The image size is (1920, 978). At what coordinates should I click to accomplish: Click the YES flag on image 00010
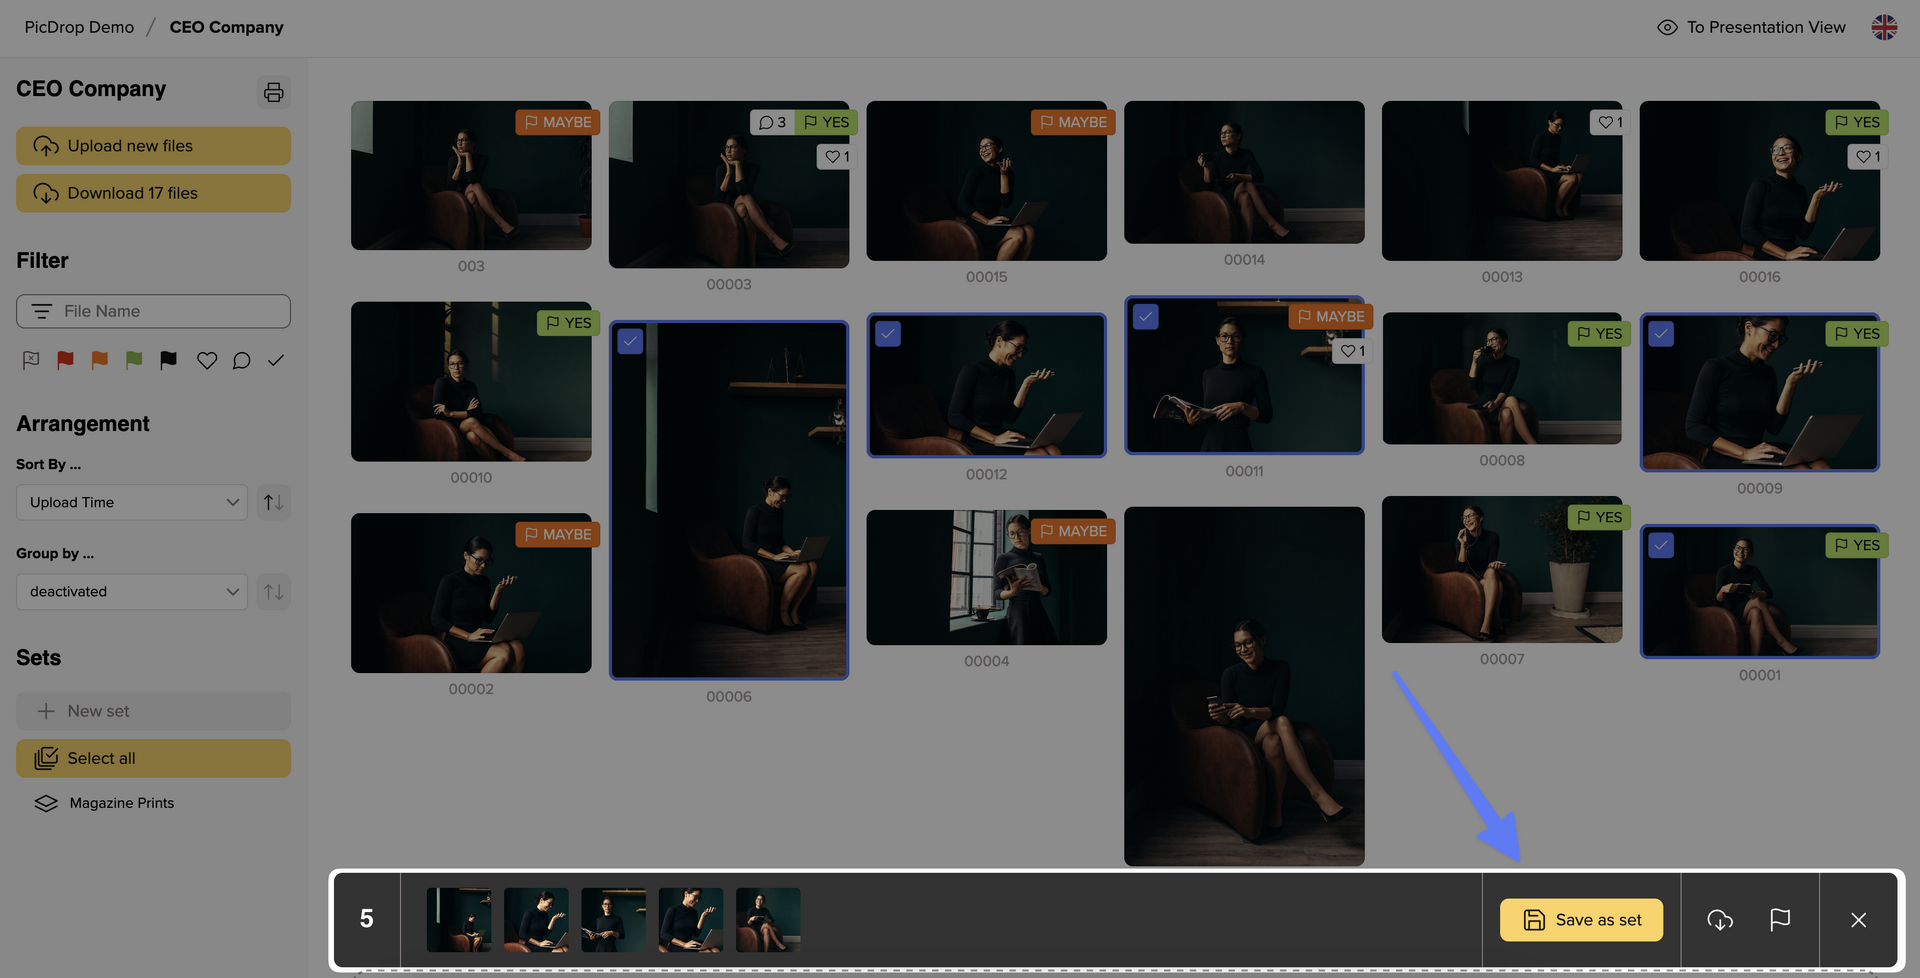(x=568, y=323)
